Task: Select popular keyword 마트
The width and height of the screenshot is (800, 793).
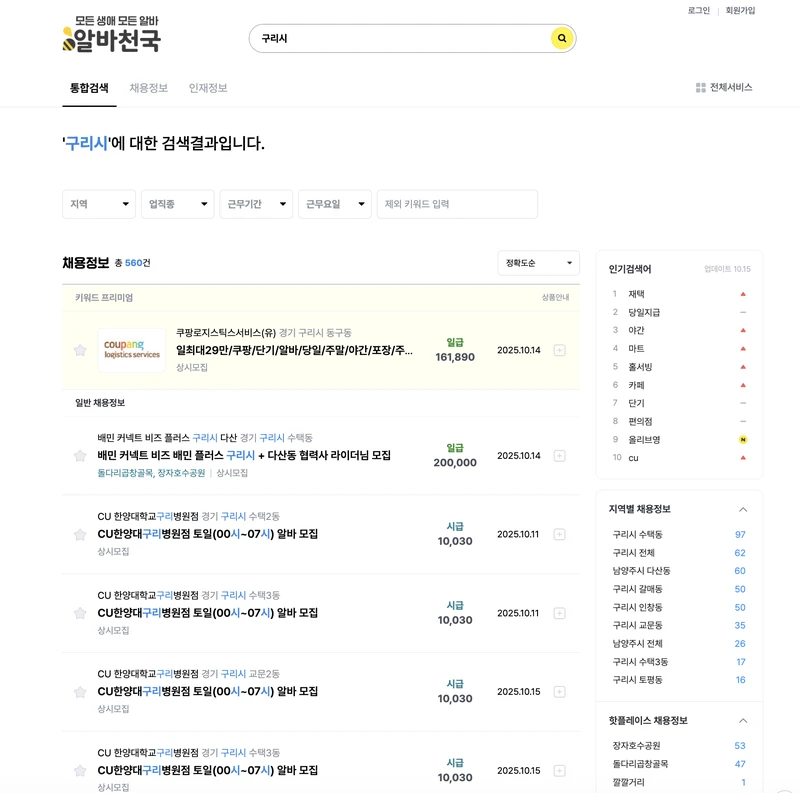Action: click(x=636, y=349)
